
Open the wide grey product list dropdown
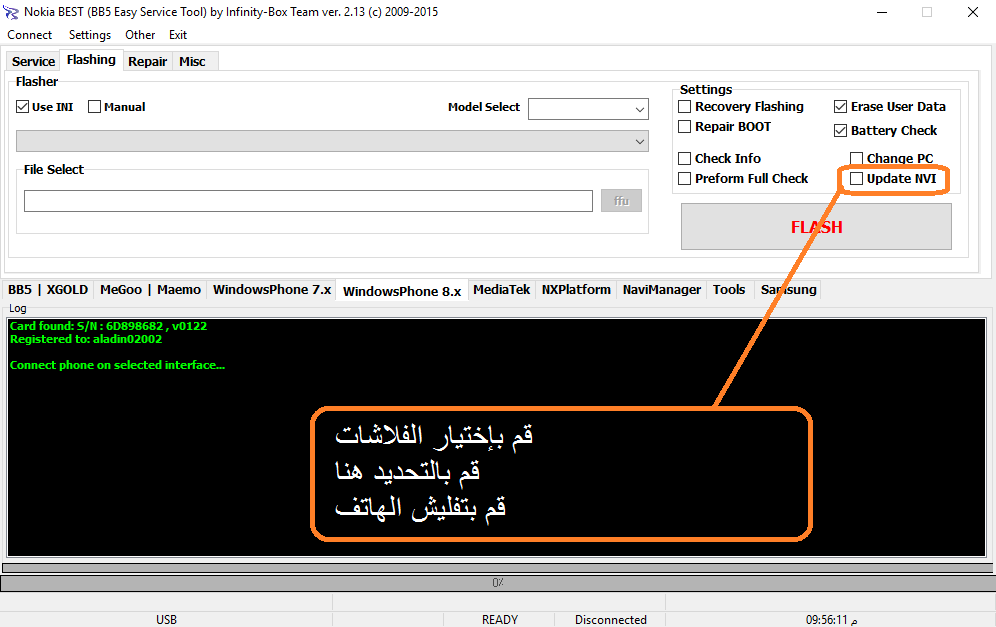coord(332,141)
